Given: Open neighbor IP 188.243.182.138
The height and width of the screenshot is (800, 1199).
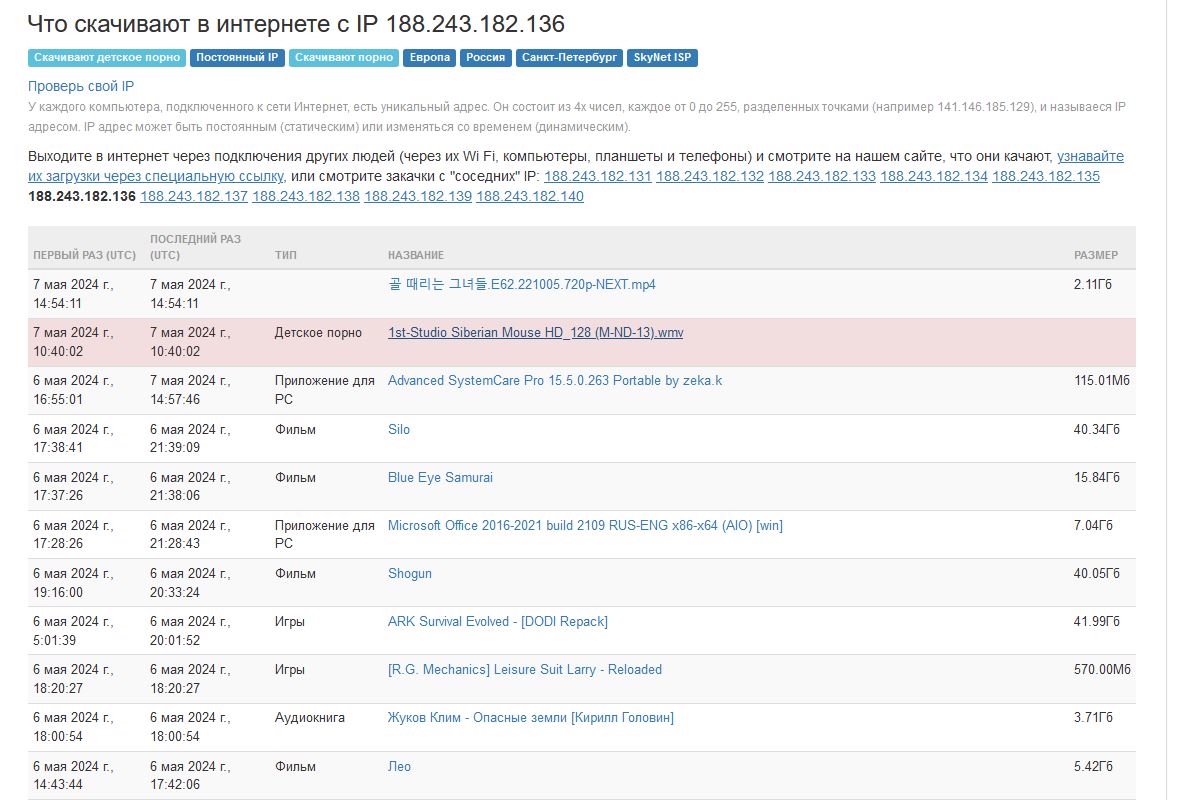Looking at the screenshot, I should [x=306, y=196].
